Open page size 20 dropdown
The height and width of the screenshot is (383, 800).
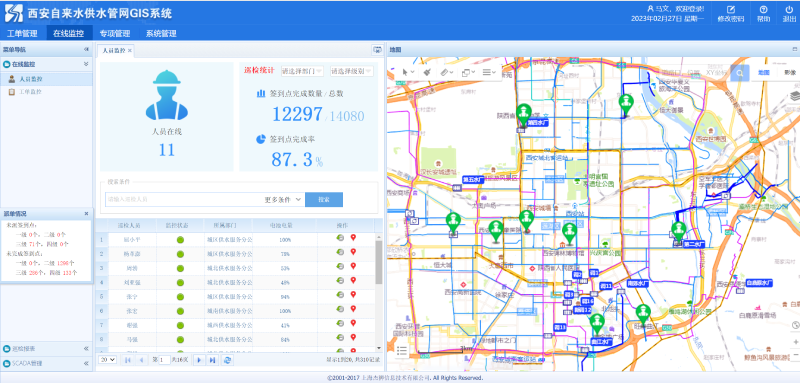[x=107, y=360]
